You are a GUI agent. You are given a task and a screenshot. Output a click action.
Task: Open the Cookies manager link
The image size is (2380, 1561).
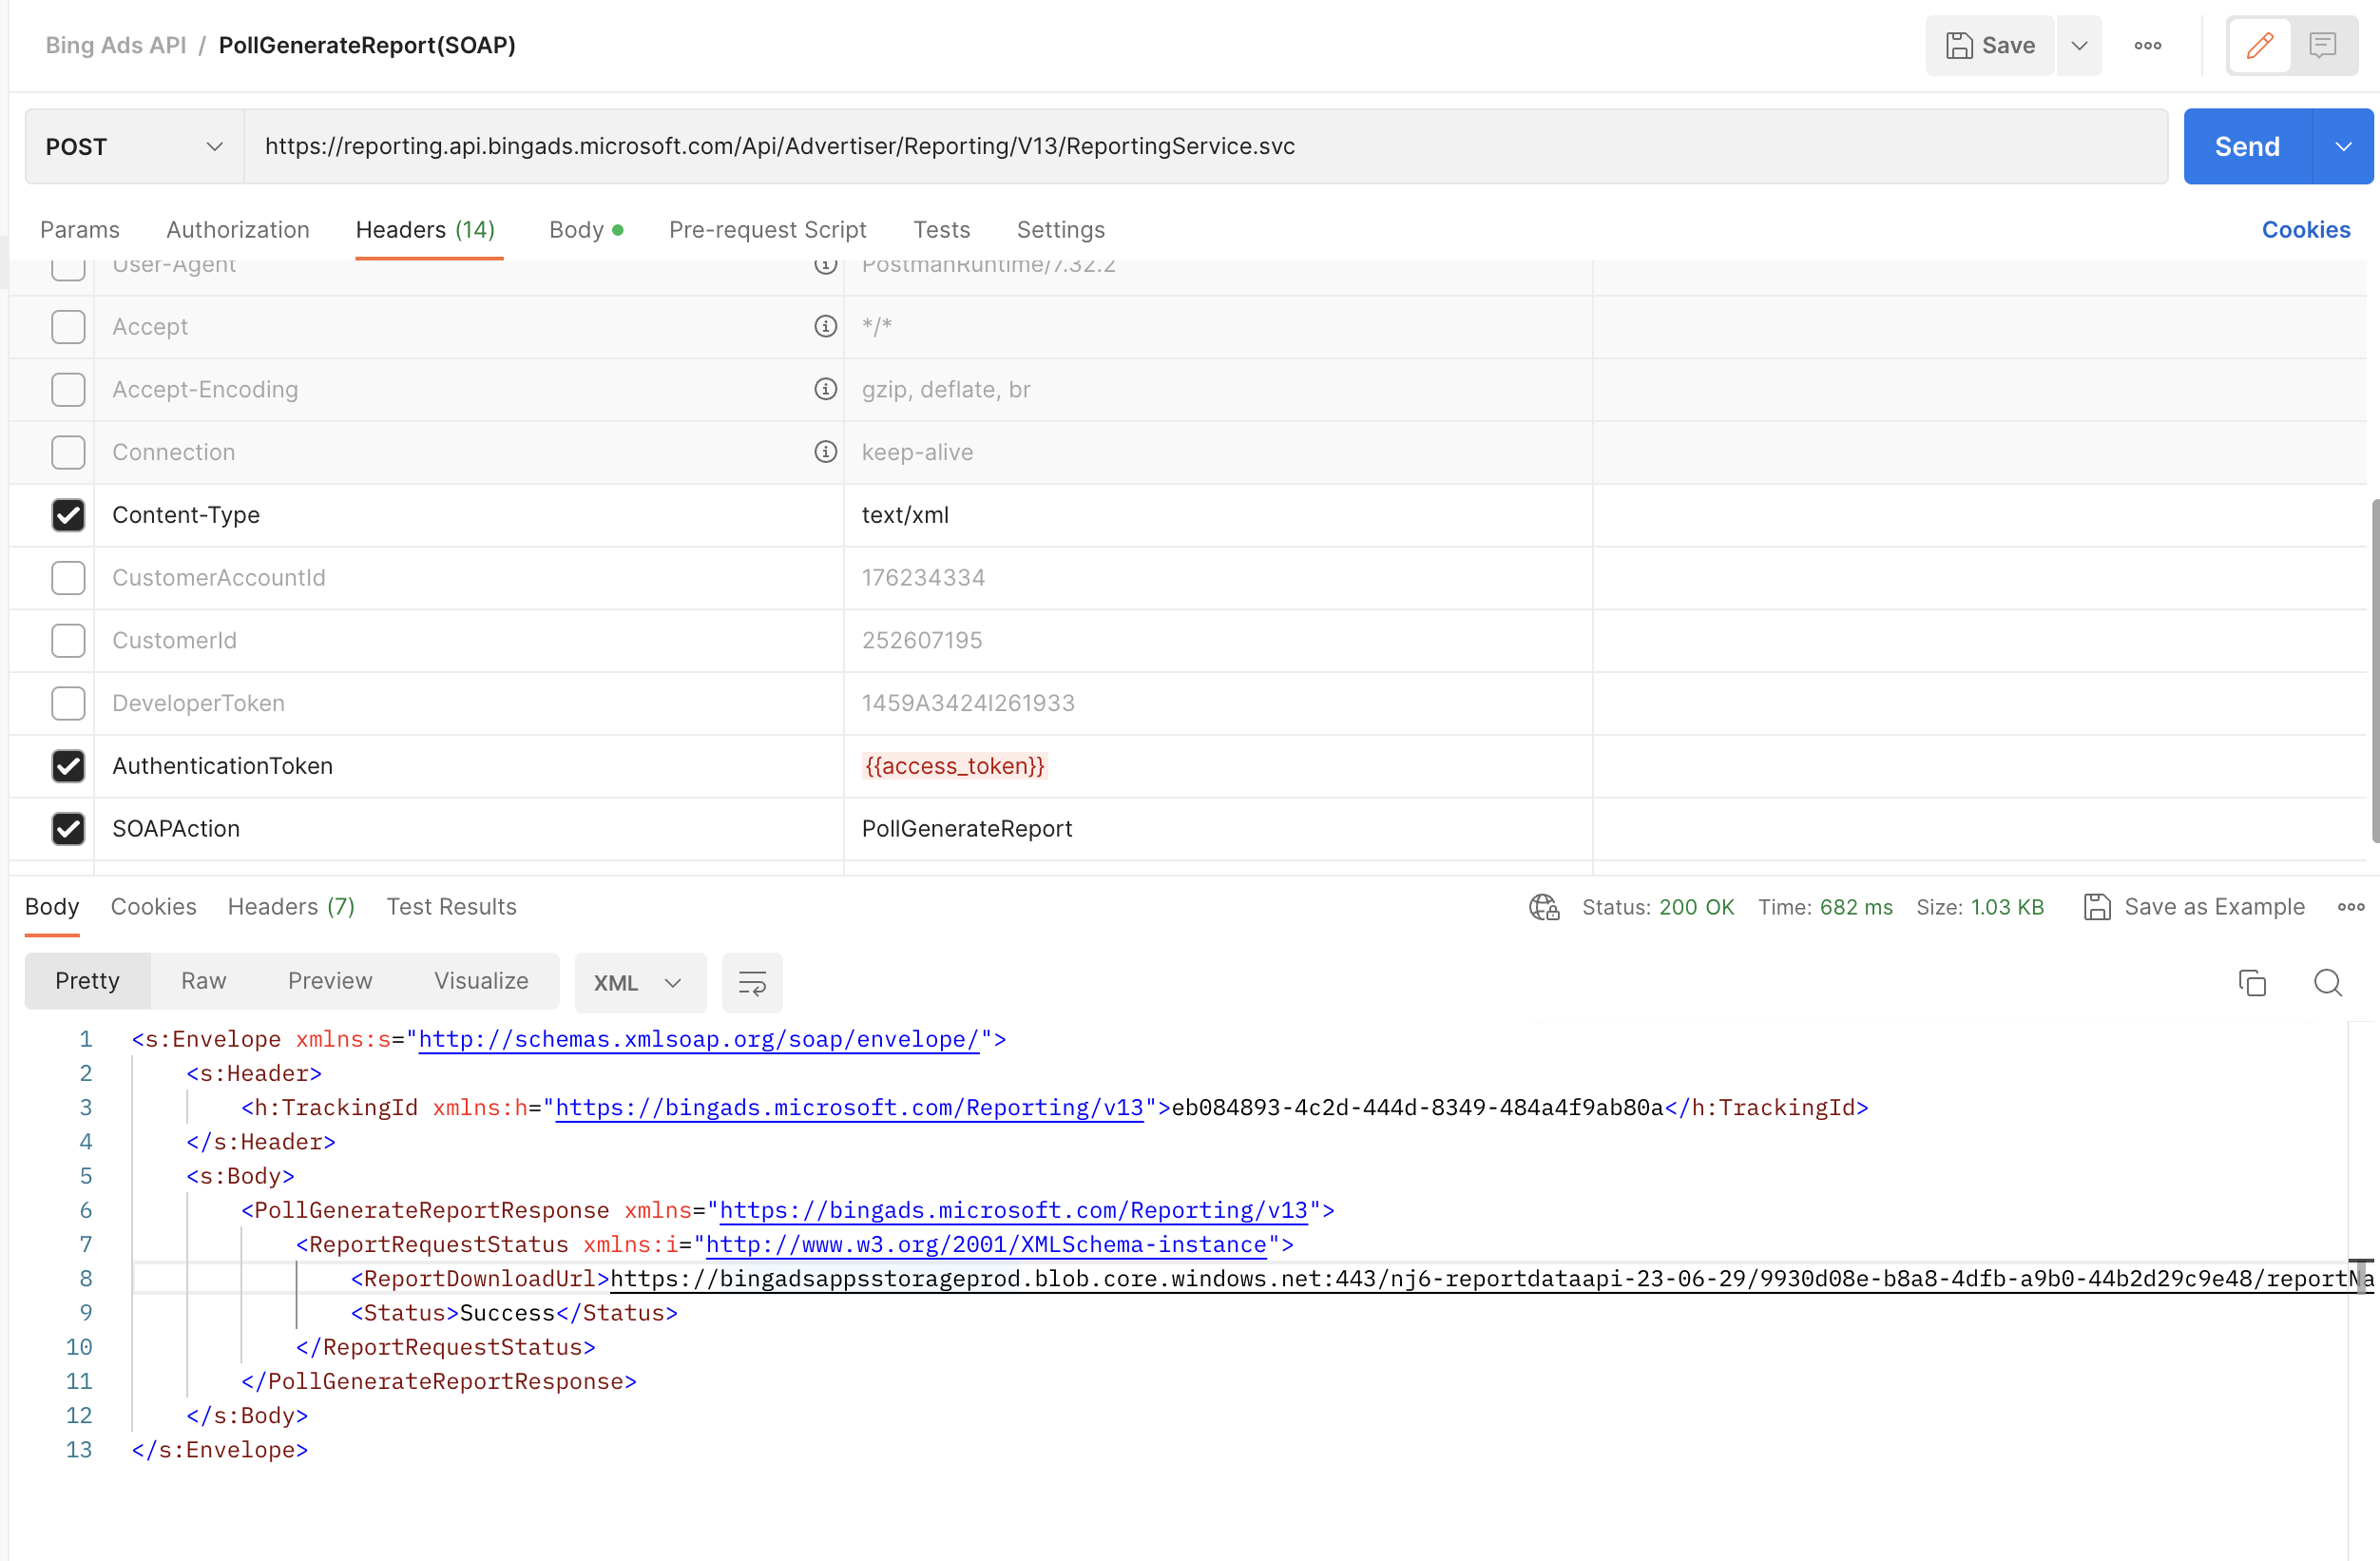(x=2306, y=229)
